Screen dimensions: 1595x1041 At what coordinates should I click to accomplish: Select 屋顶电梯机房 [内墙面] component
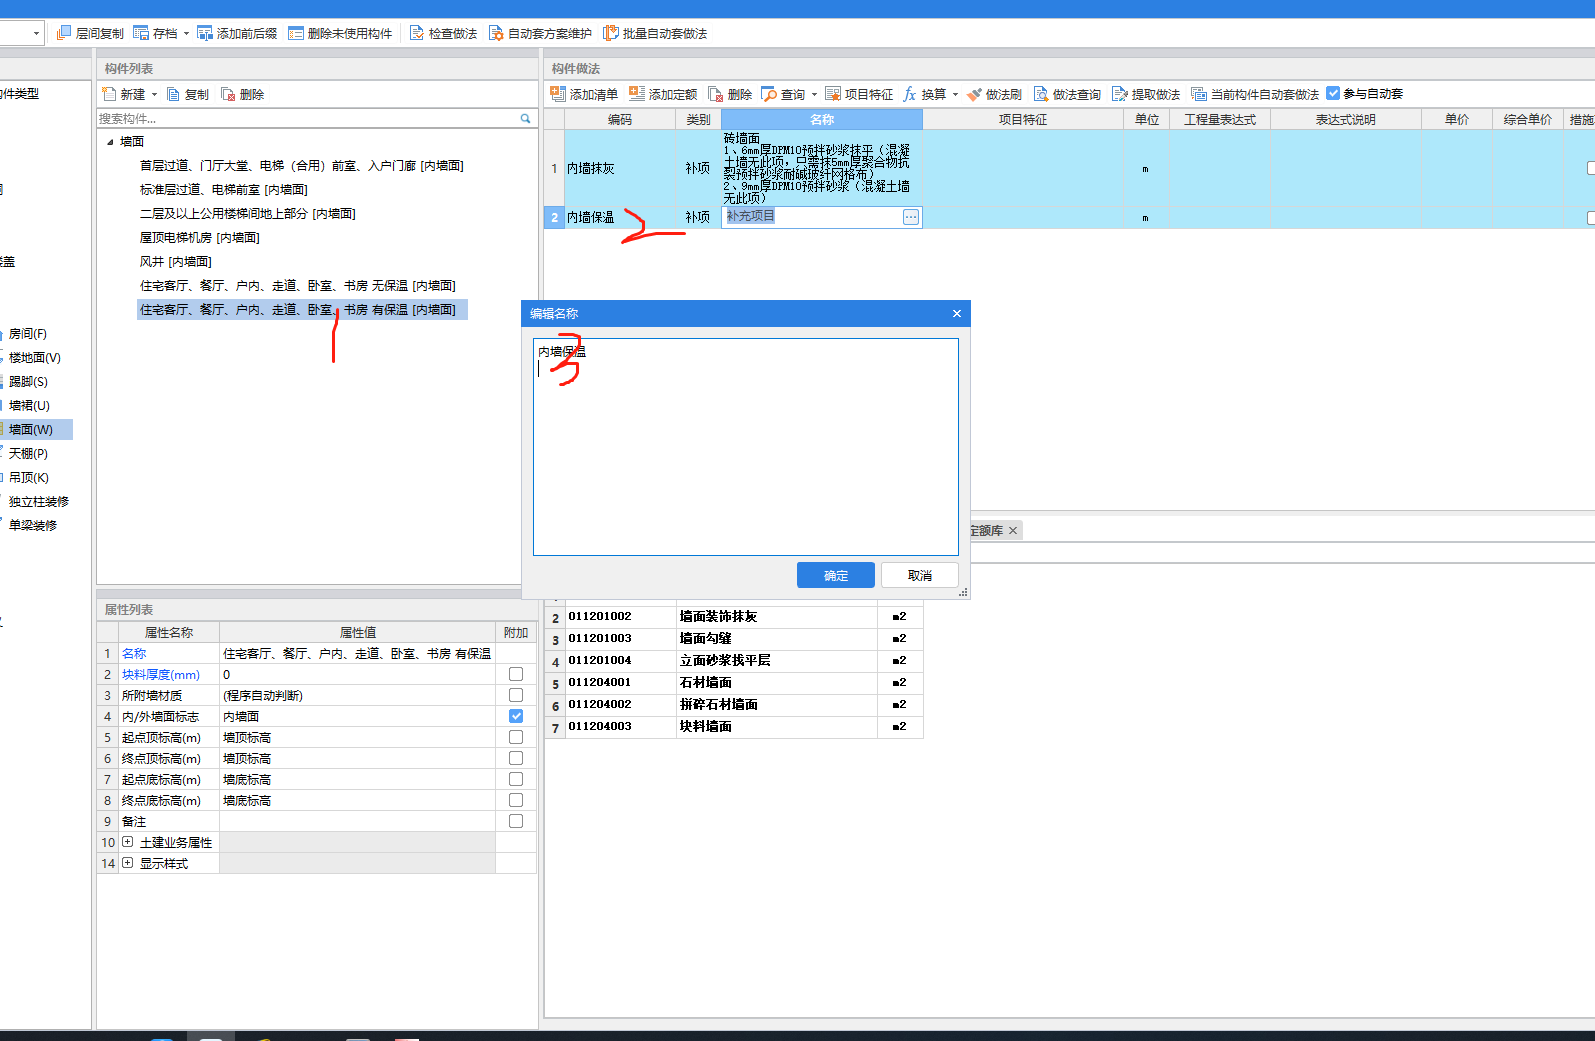[200, 238]
